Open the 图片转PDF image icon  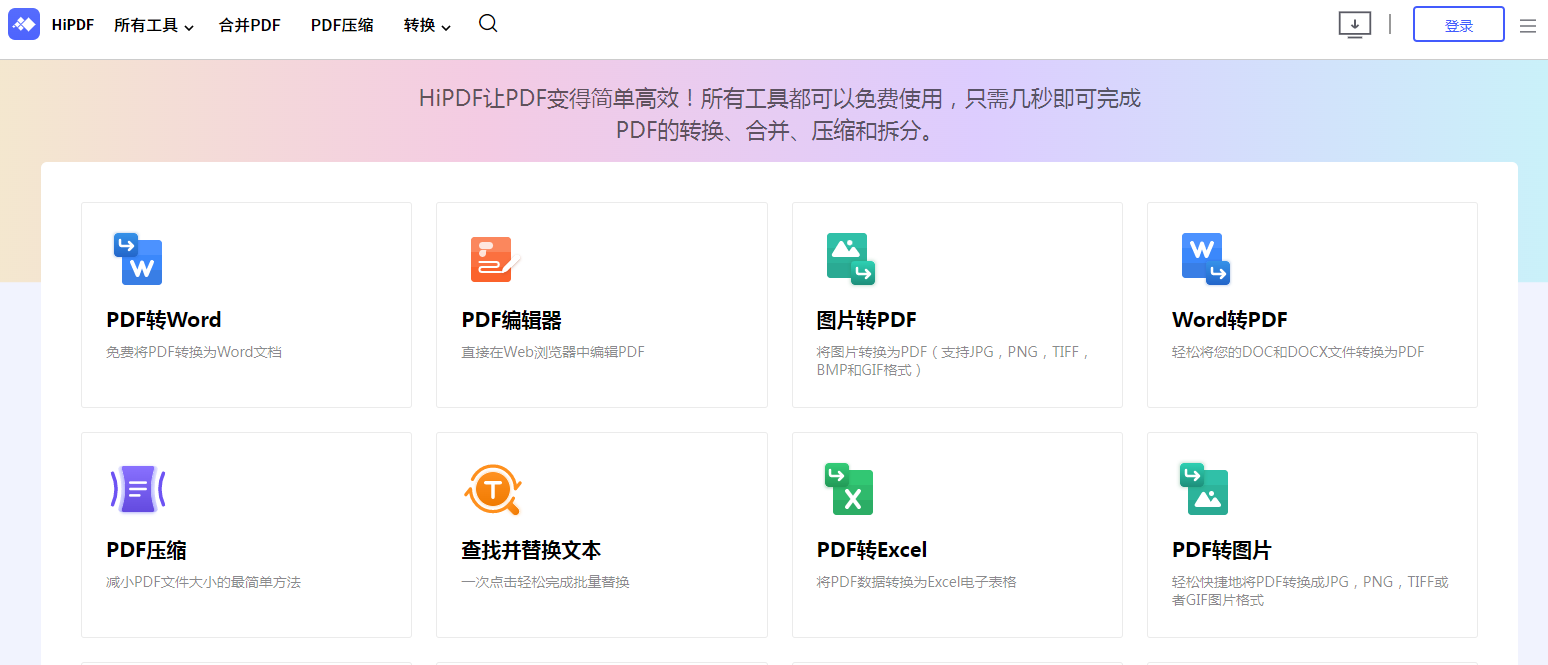pos(849,259)
